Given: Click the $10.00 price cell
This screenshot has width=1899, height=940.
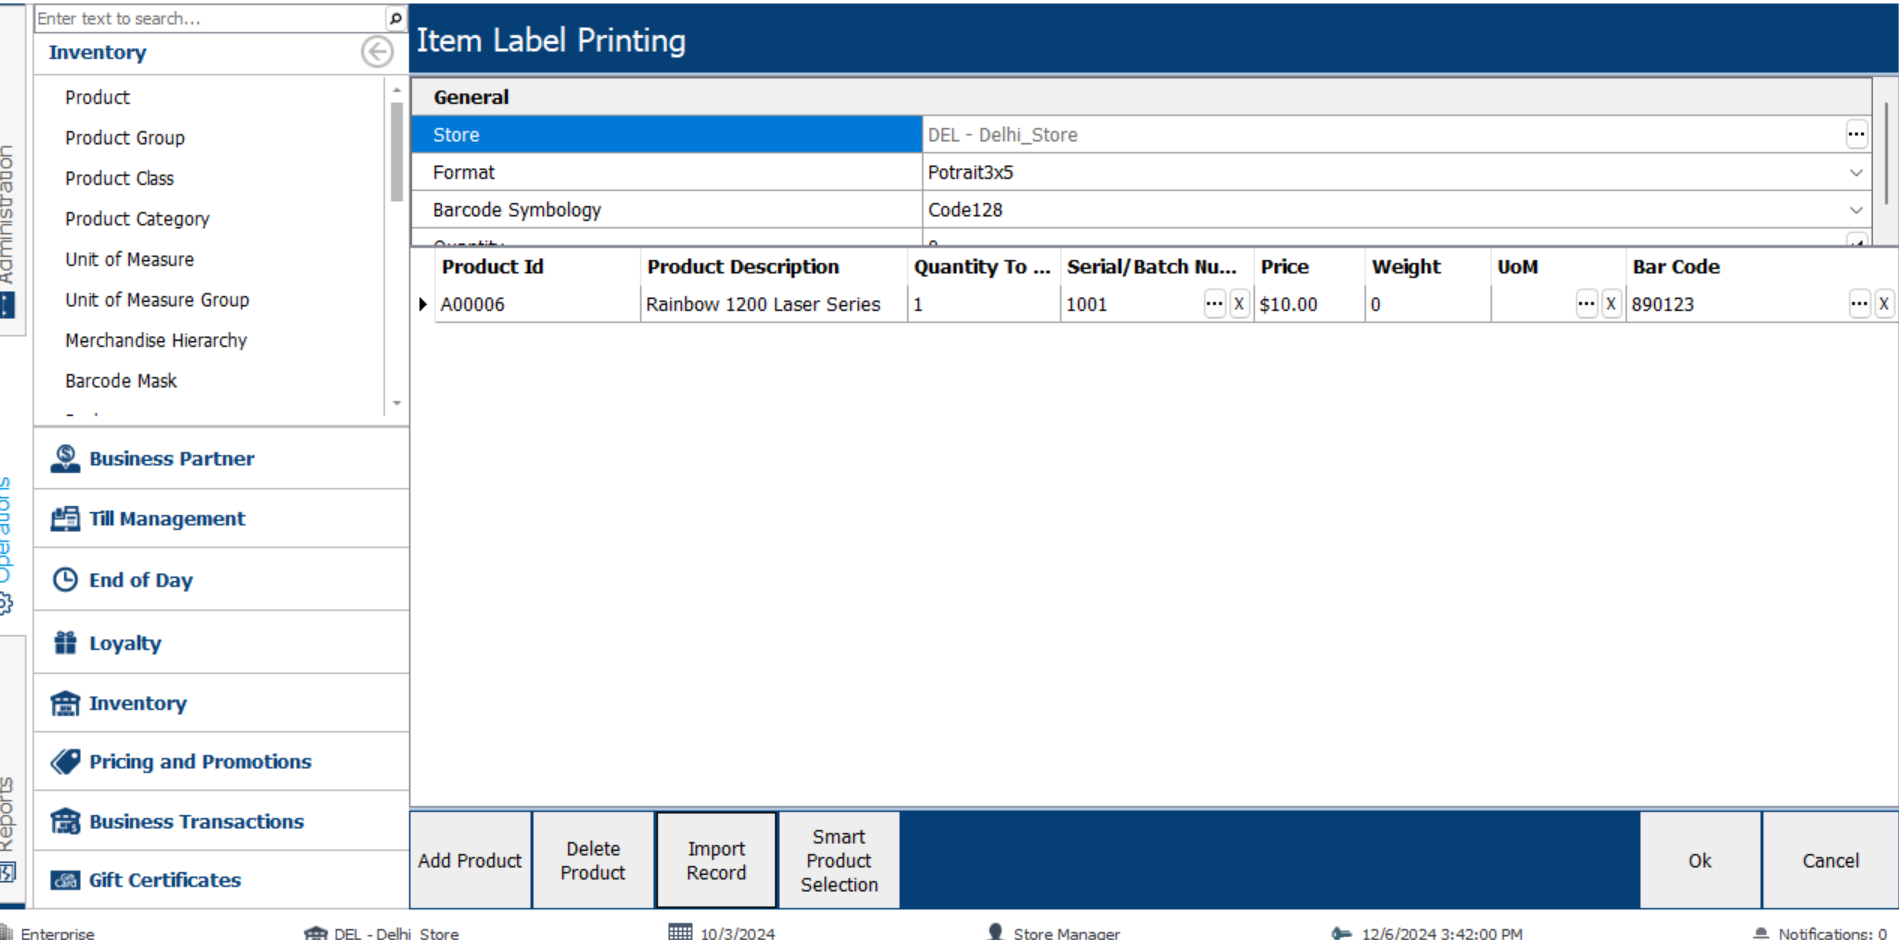Looking at the screenshot, I should coord(1308,304).
